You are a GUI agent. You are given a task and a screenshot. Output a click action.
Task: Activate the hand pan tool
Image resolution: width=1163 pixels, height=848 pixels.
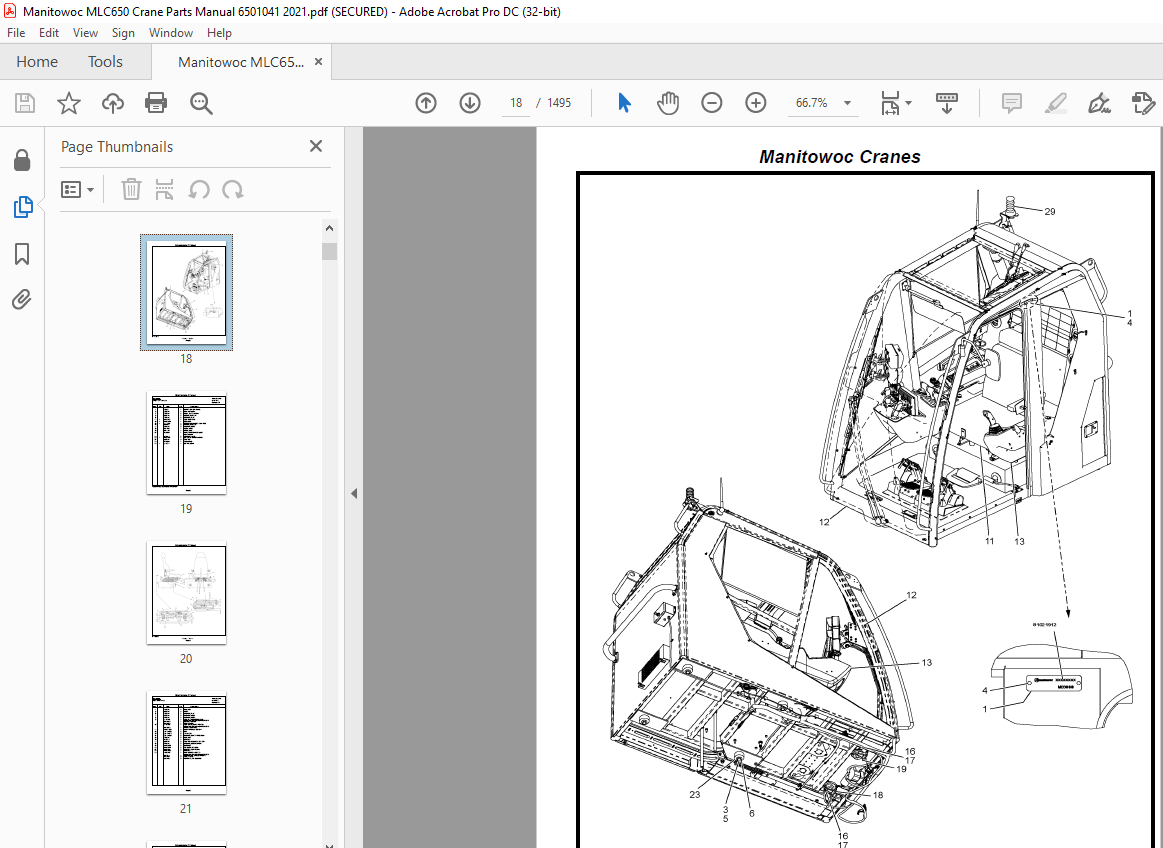click(668, 103)
